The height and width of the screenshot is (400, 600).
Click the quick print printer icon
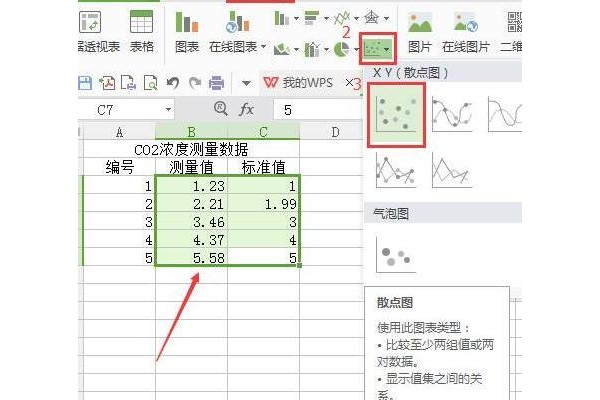coord(216,83)
